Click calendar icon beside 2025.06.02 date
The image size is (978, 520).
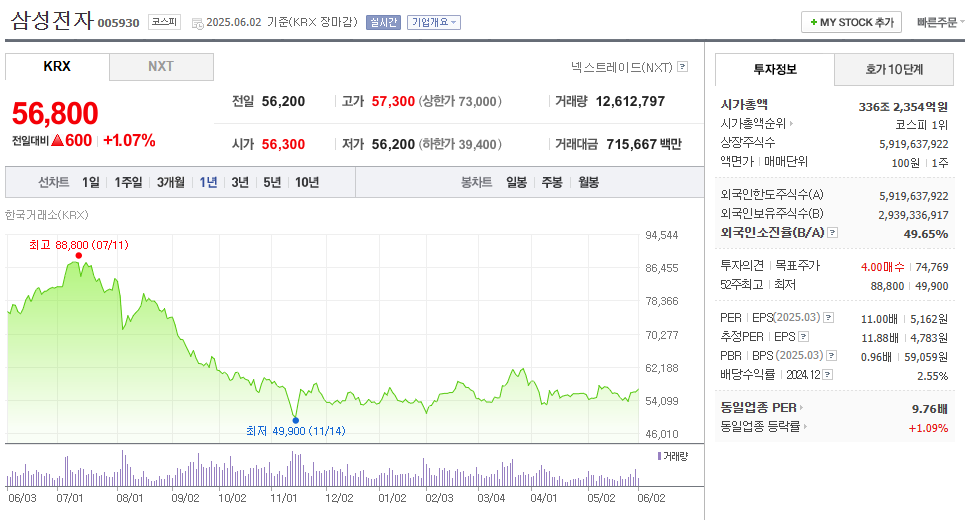coord(198,23)
